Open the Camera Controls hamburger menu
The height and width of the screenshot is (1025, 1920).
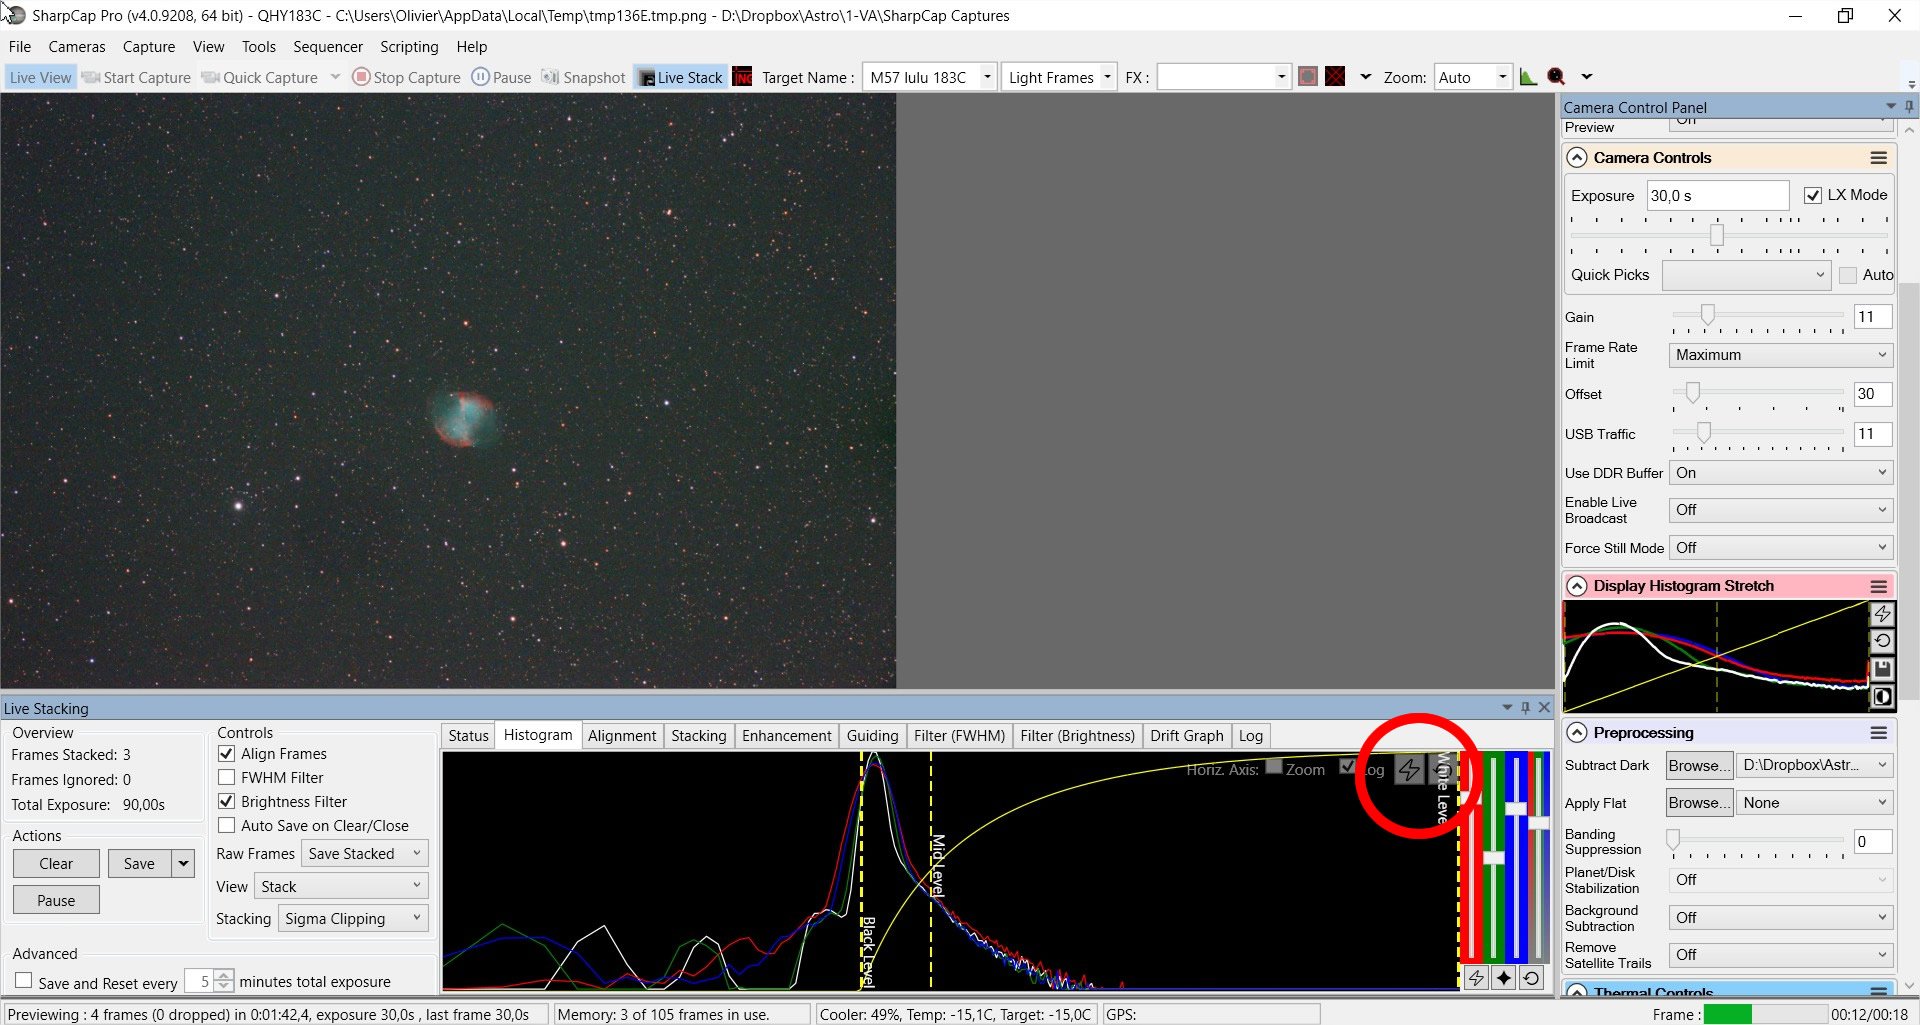tap(1879, 158)
